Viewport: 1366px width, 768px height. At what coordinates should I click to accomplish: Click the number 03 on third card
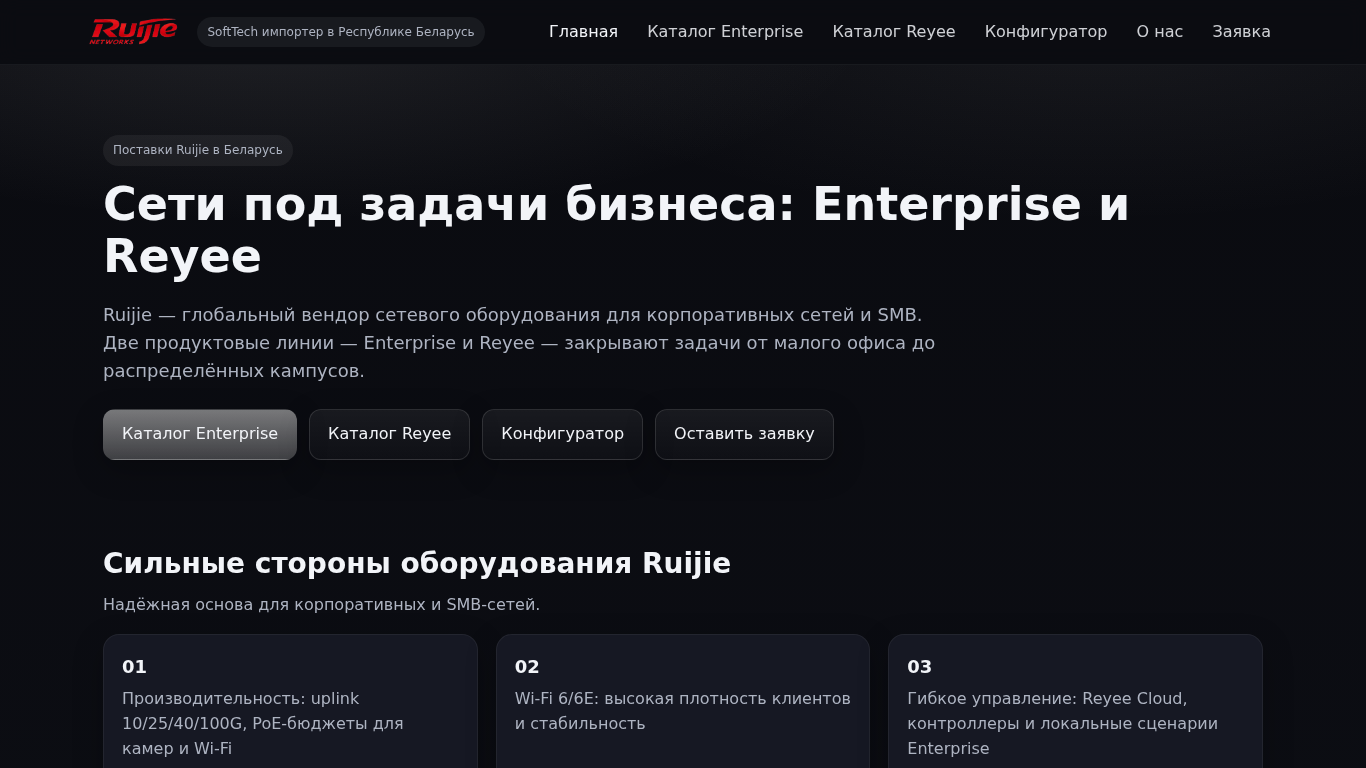click(x=919, y=667)
